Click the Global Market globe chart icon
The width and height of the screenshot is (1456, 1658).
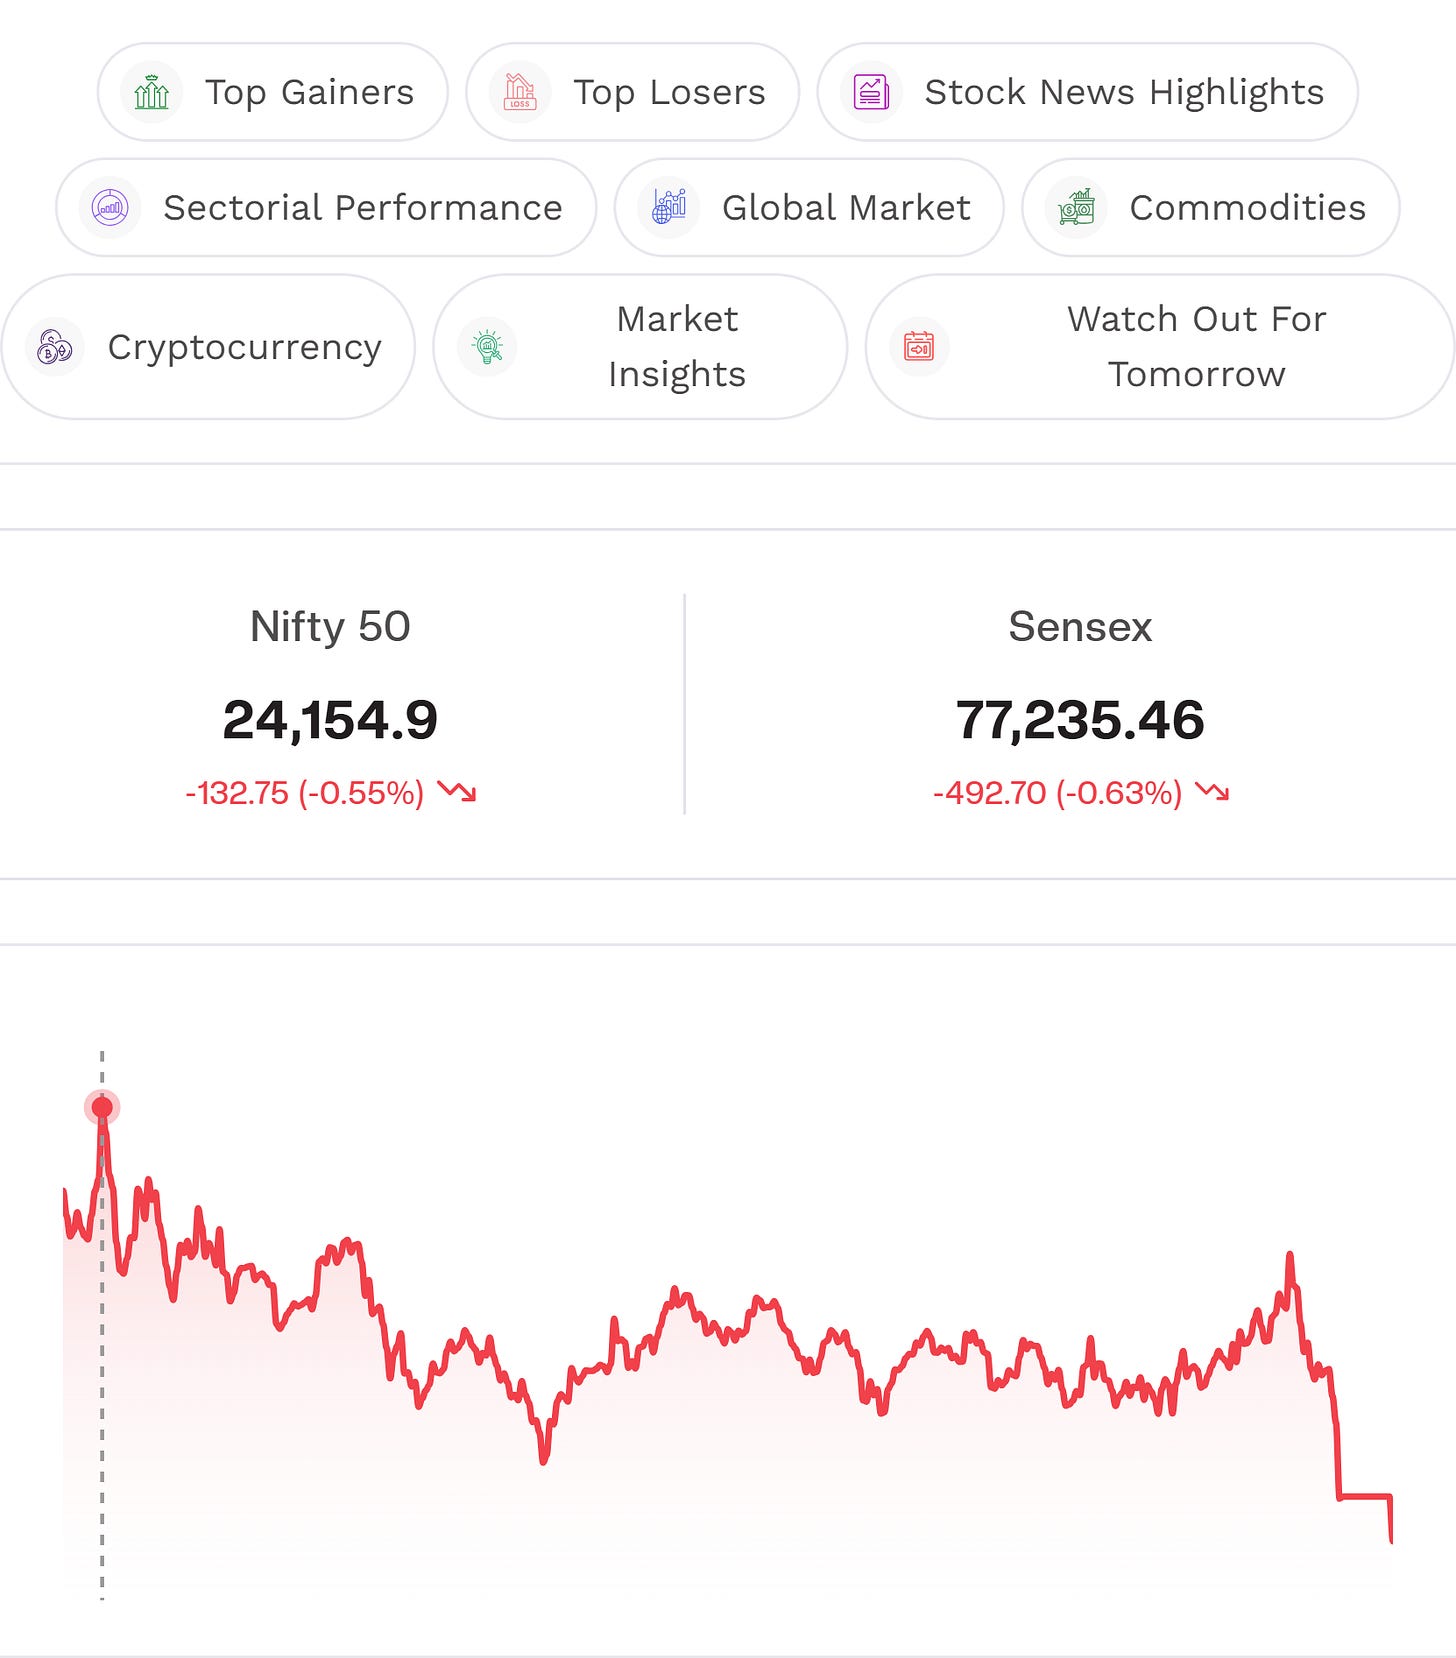(668, 208)
